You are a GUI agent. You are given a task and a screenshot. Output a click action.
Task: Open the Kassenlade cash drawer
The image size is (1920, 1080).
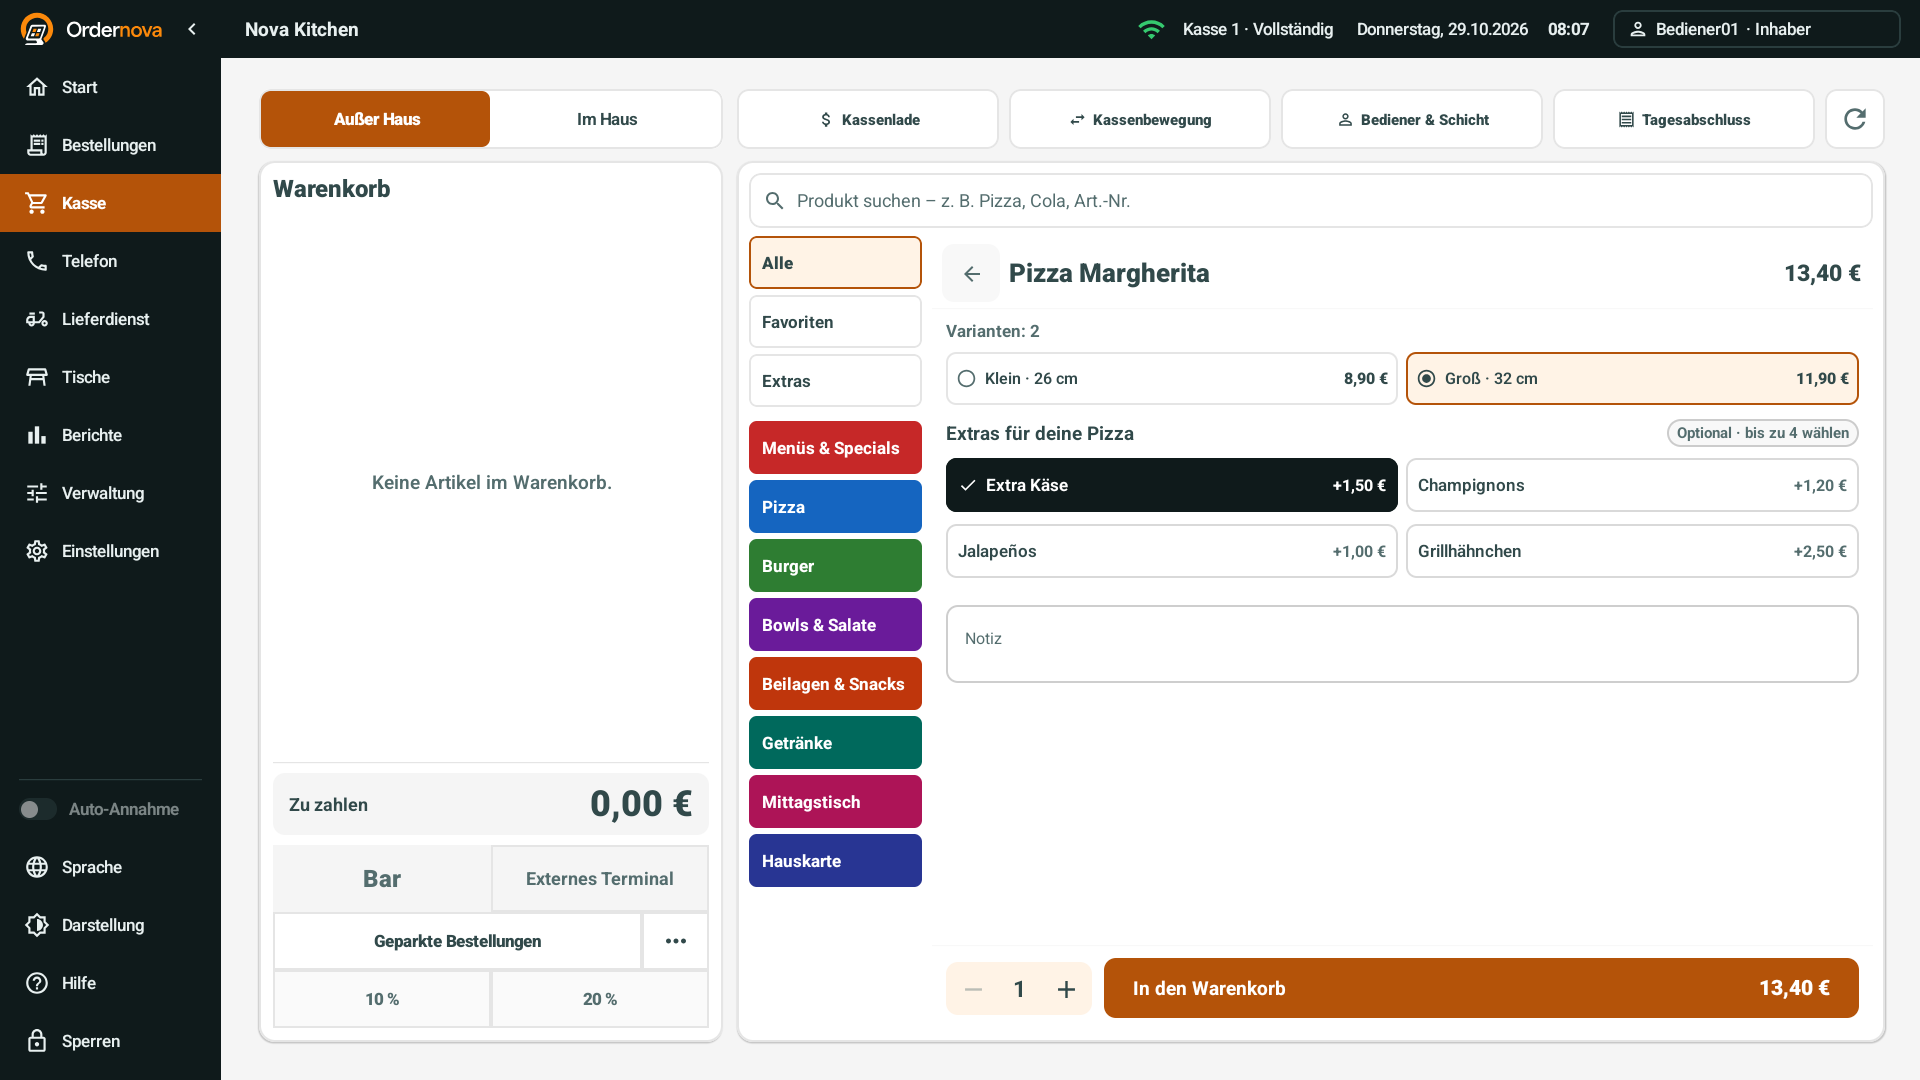[x=868, y=119]
